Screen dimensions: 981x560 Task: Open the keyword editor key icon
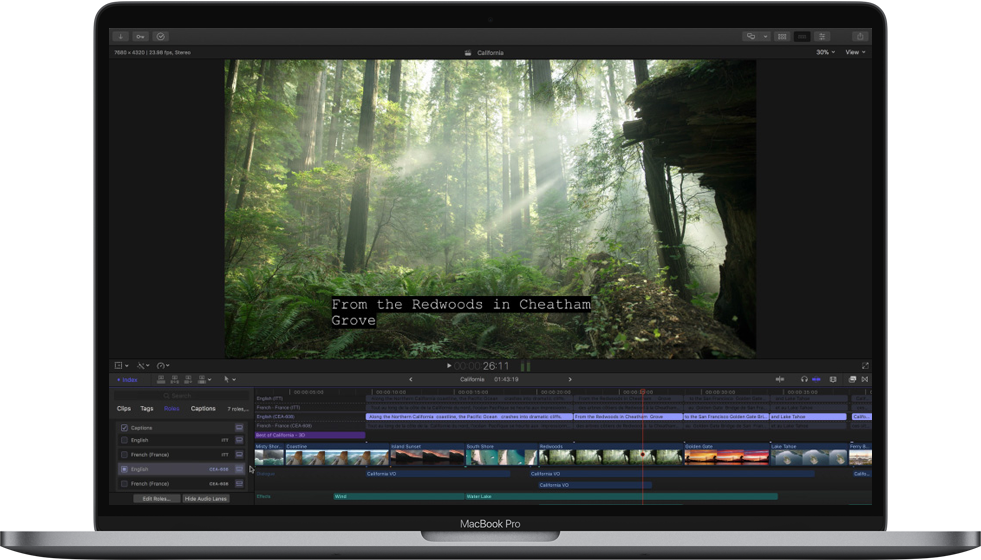tap(140, 36)
